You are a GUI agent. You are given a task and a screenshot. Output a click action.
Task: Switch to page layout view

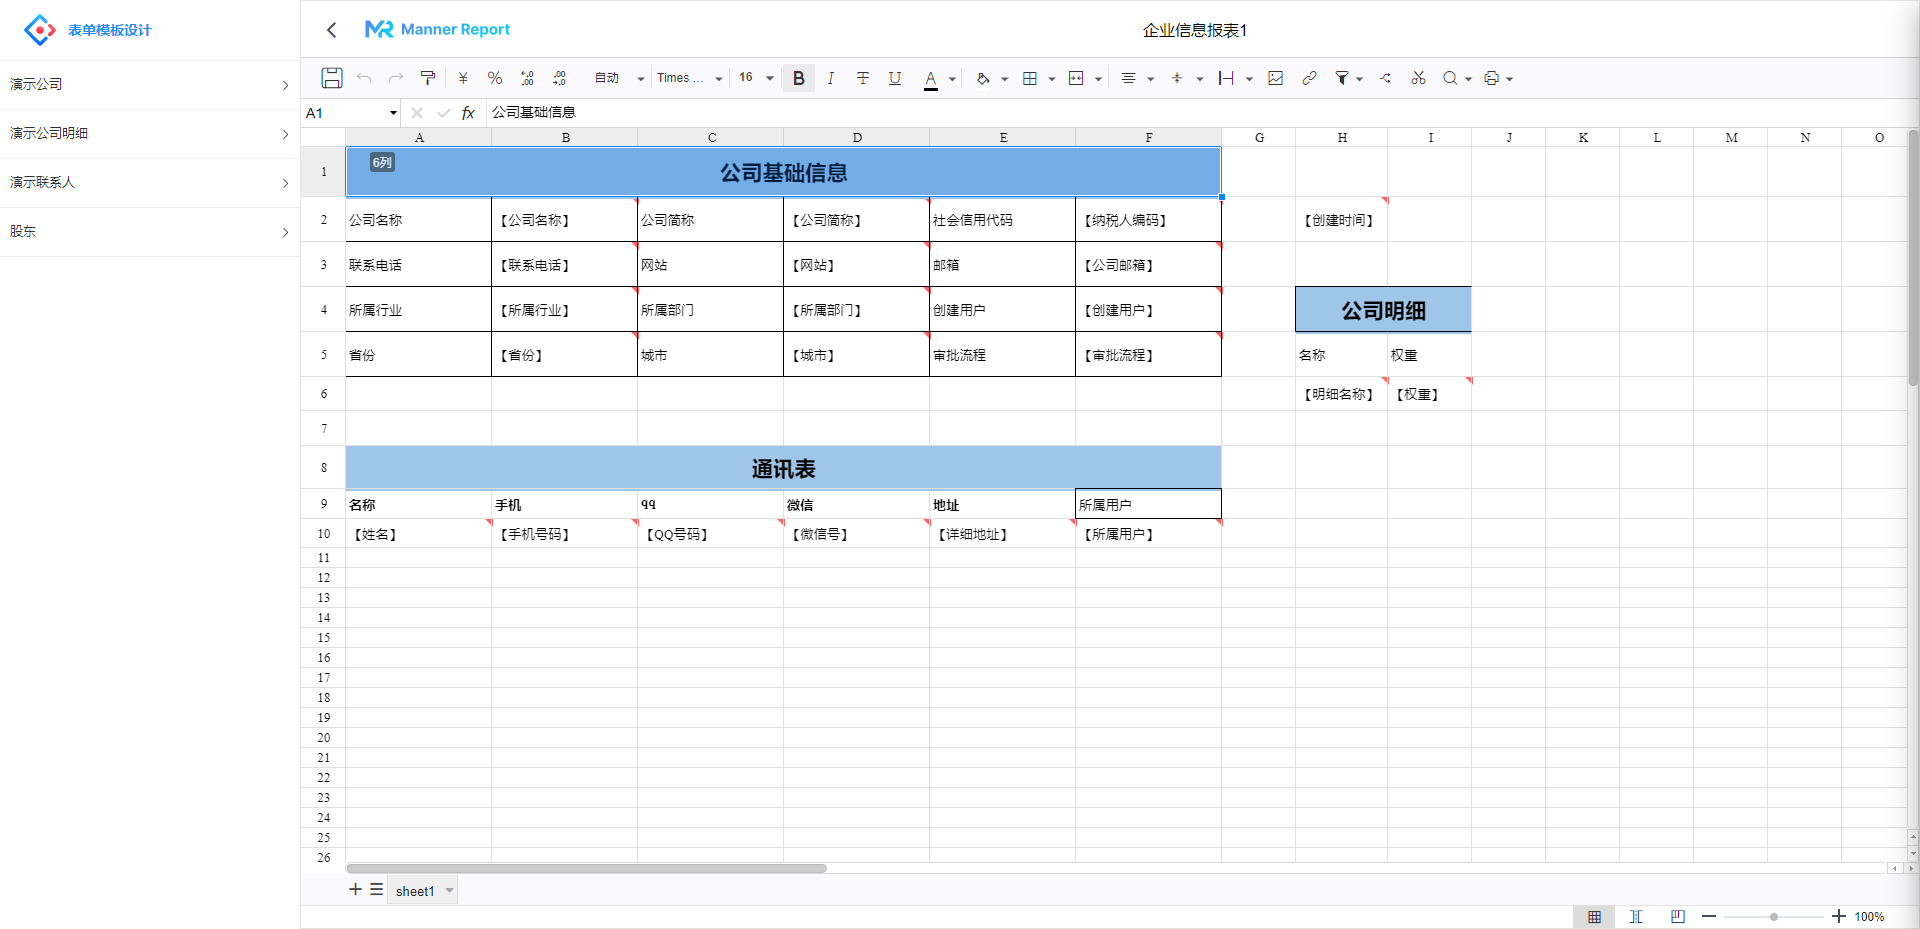click(x=1677, y=917)
